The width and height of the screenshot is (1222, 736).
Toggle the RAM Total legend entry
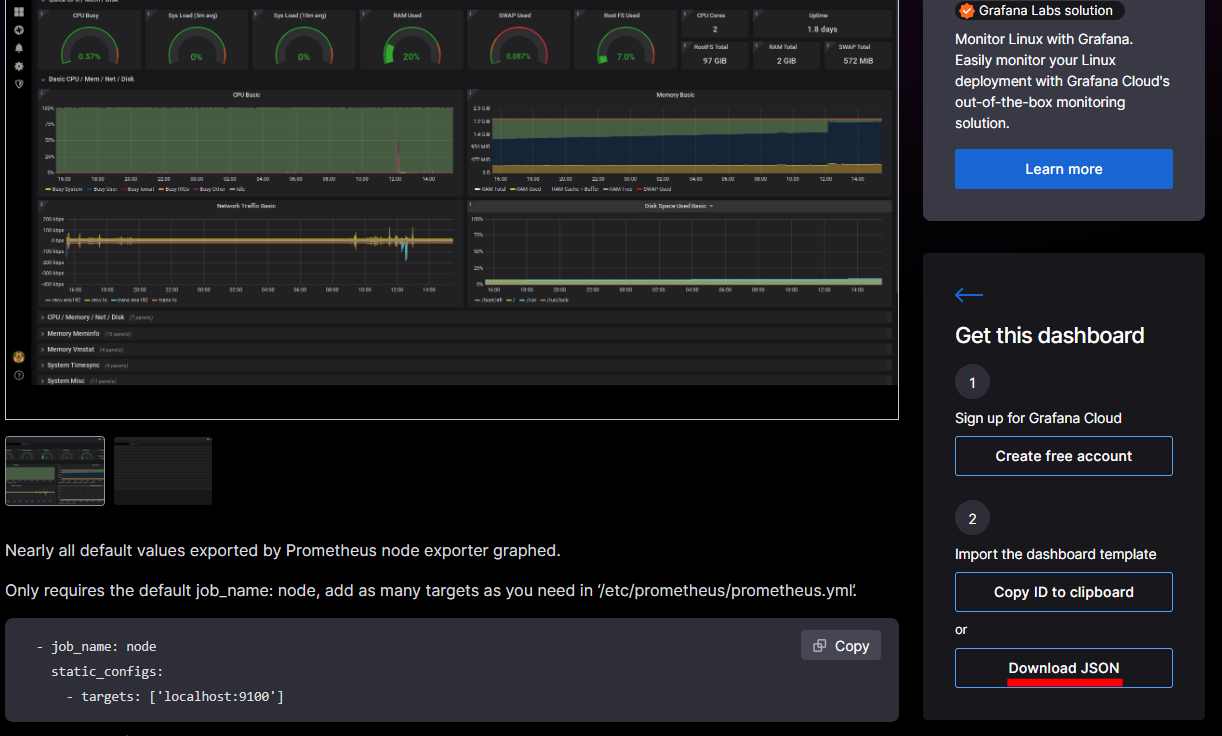click(490, 188)
